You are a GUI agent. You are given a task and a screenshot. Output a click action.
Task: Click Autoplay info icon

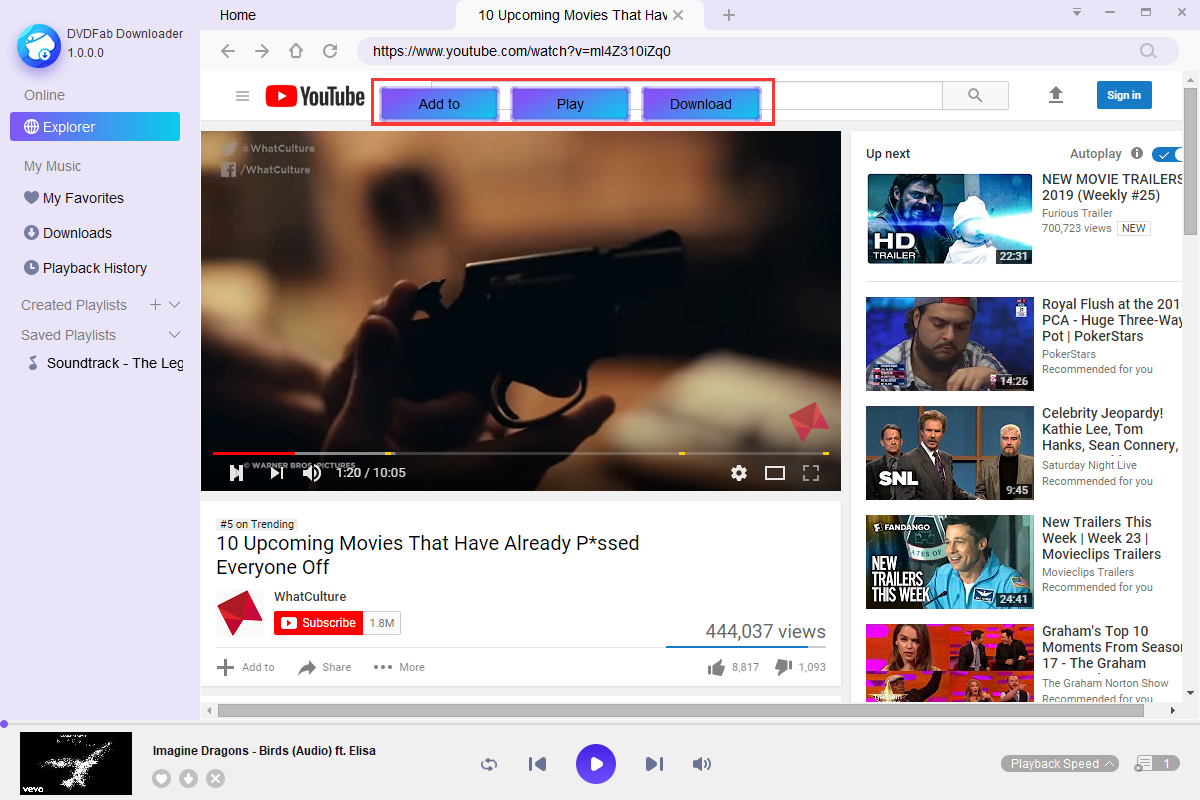(1137, 154)
